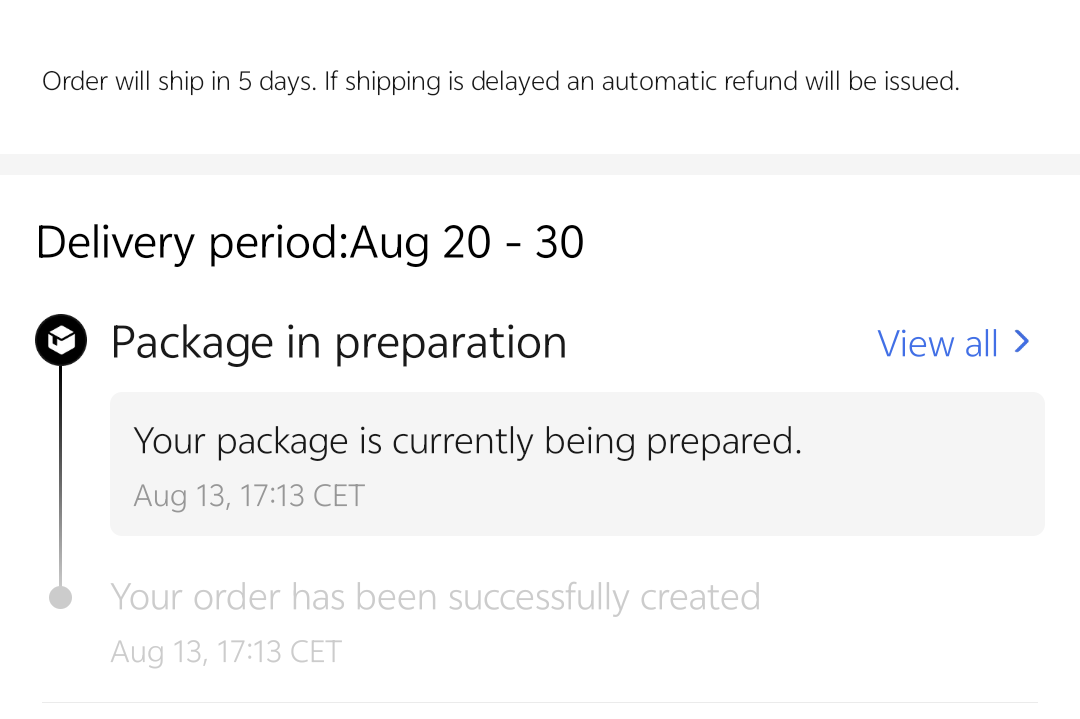
Task: Select "Your order has been successfully created" entry
Action: (435, 597)
